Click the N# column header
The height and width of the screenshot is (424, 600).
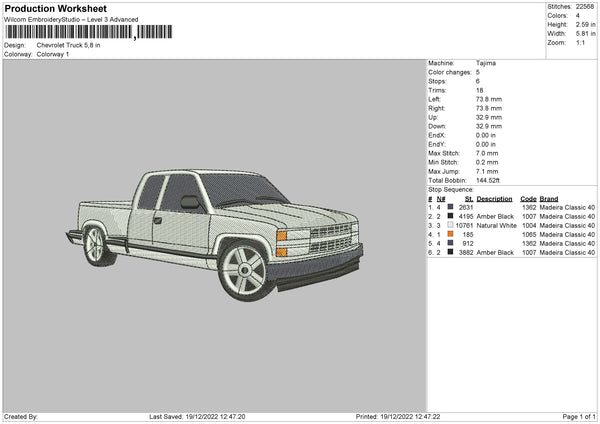click(441, 198)
